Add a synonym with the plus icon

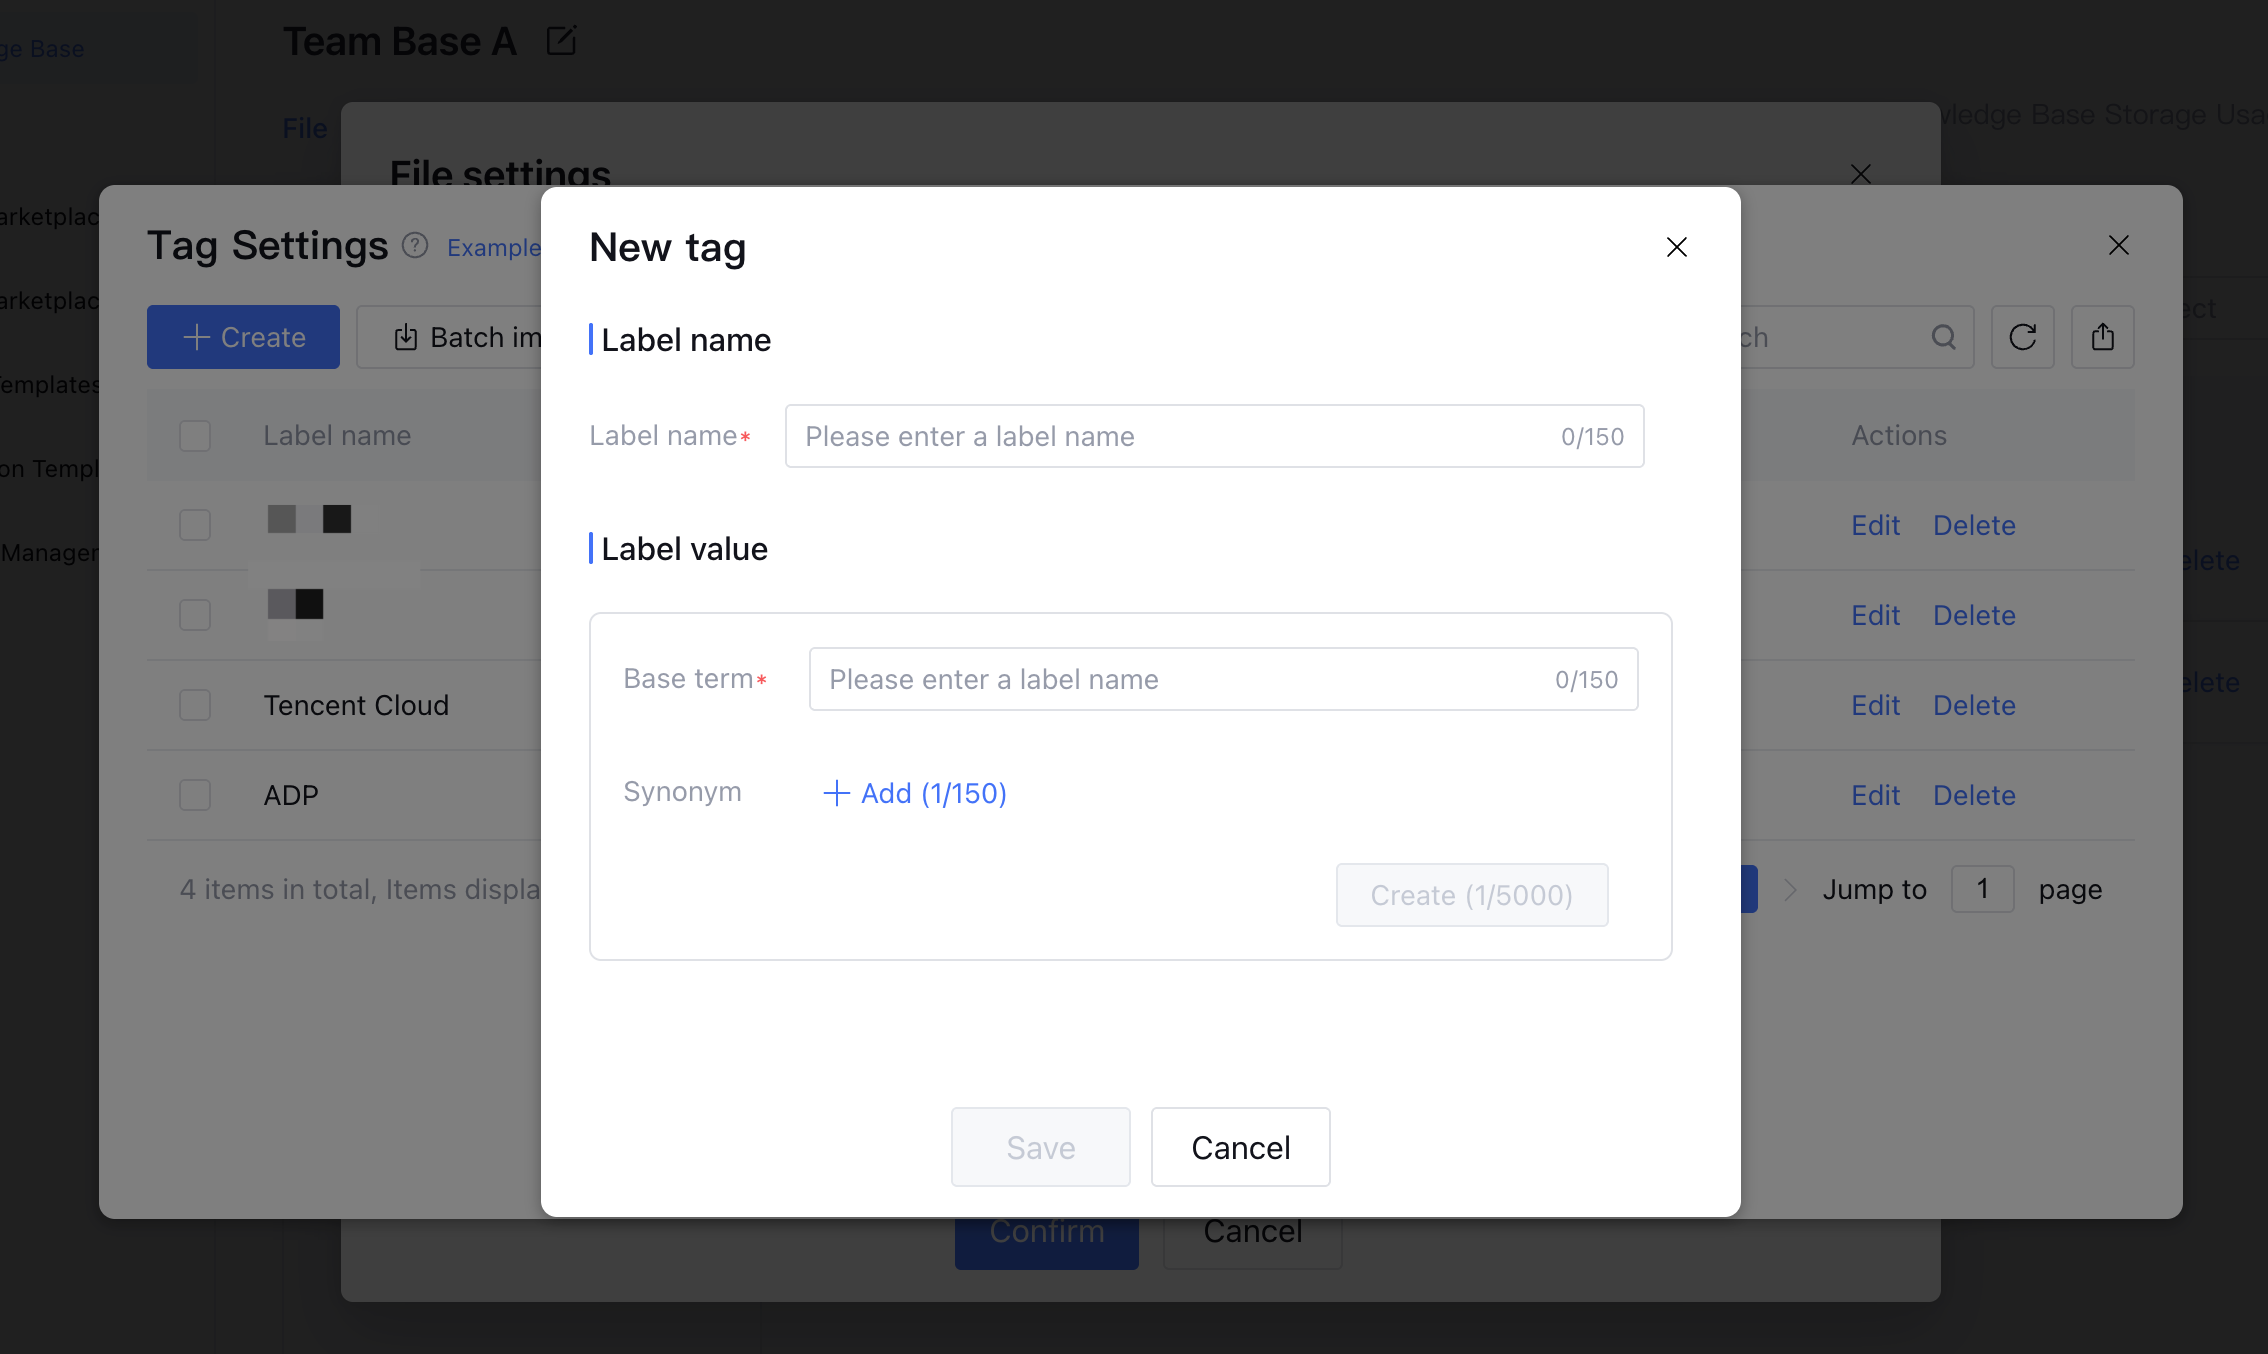836,793
